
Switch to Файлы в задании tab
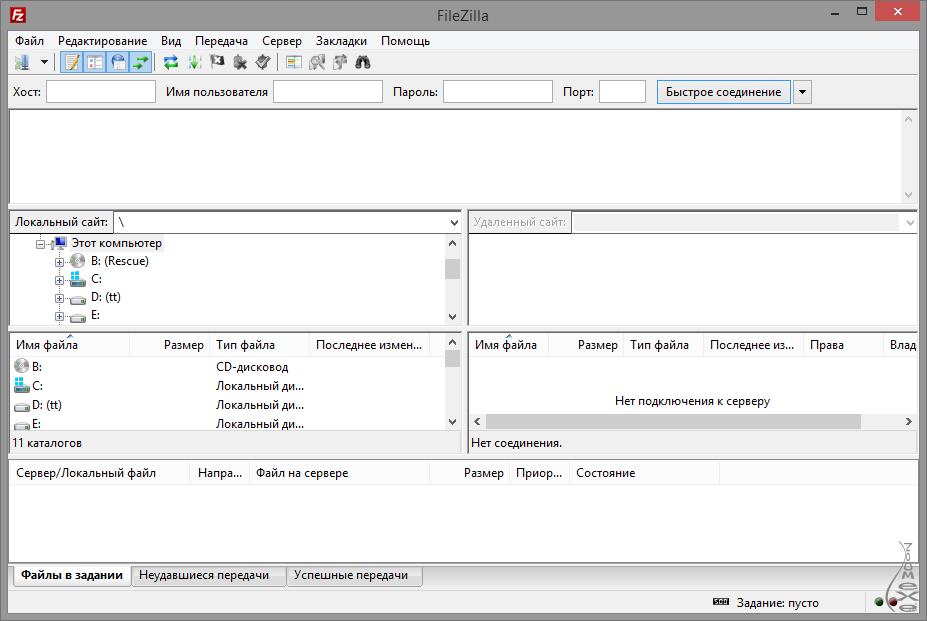tap(72, 575)
